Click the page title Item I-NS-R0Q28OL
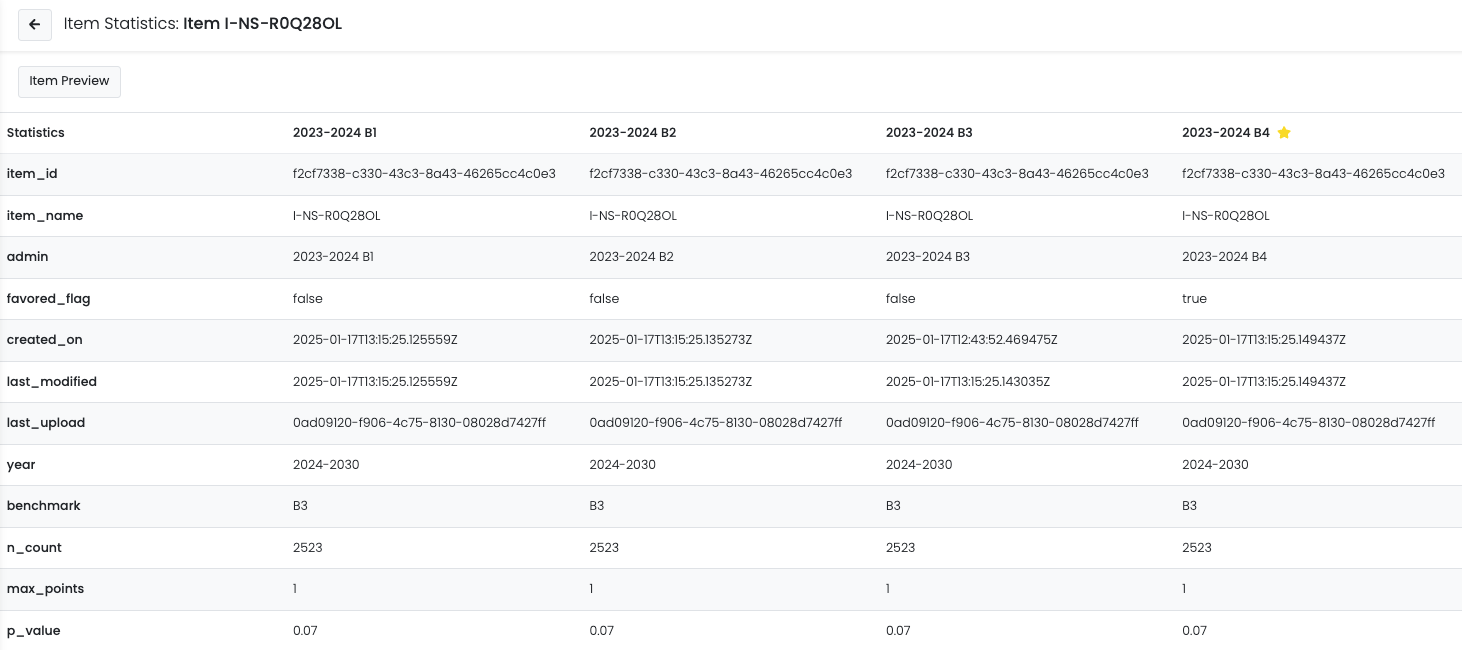1462x650 pixels. [x=262, y=24]
